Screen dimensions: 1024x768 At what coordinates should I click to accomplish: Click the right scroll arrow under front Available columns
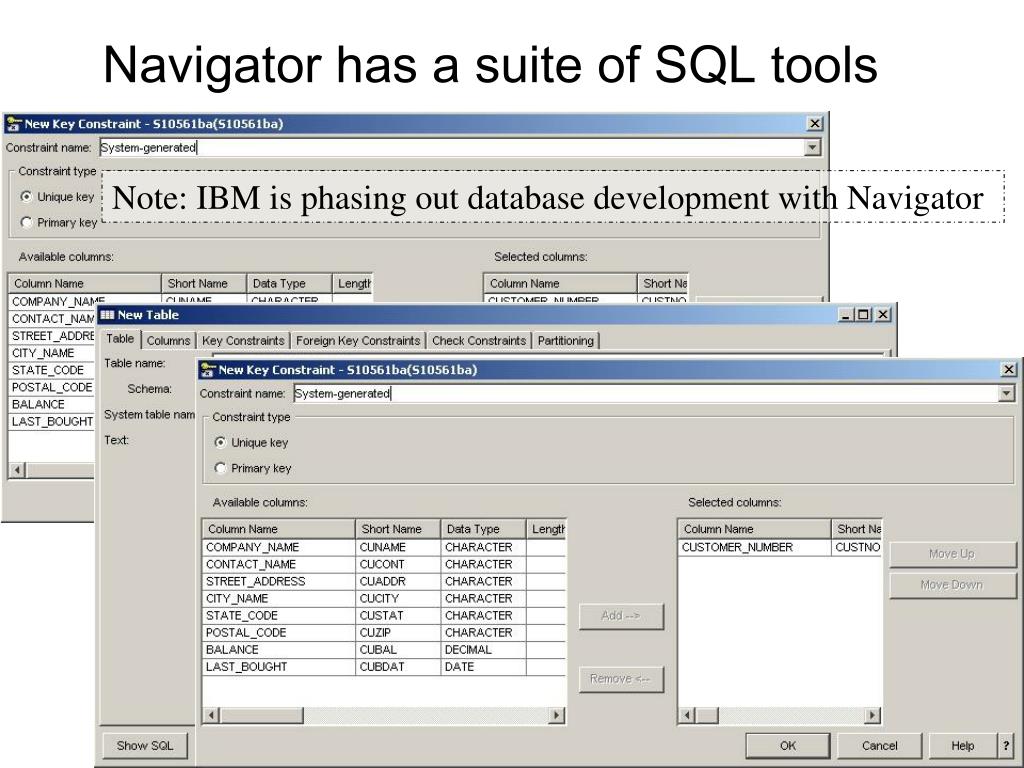point(556,715)
